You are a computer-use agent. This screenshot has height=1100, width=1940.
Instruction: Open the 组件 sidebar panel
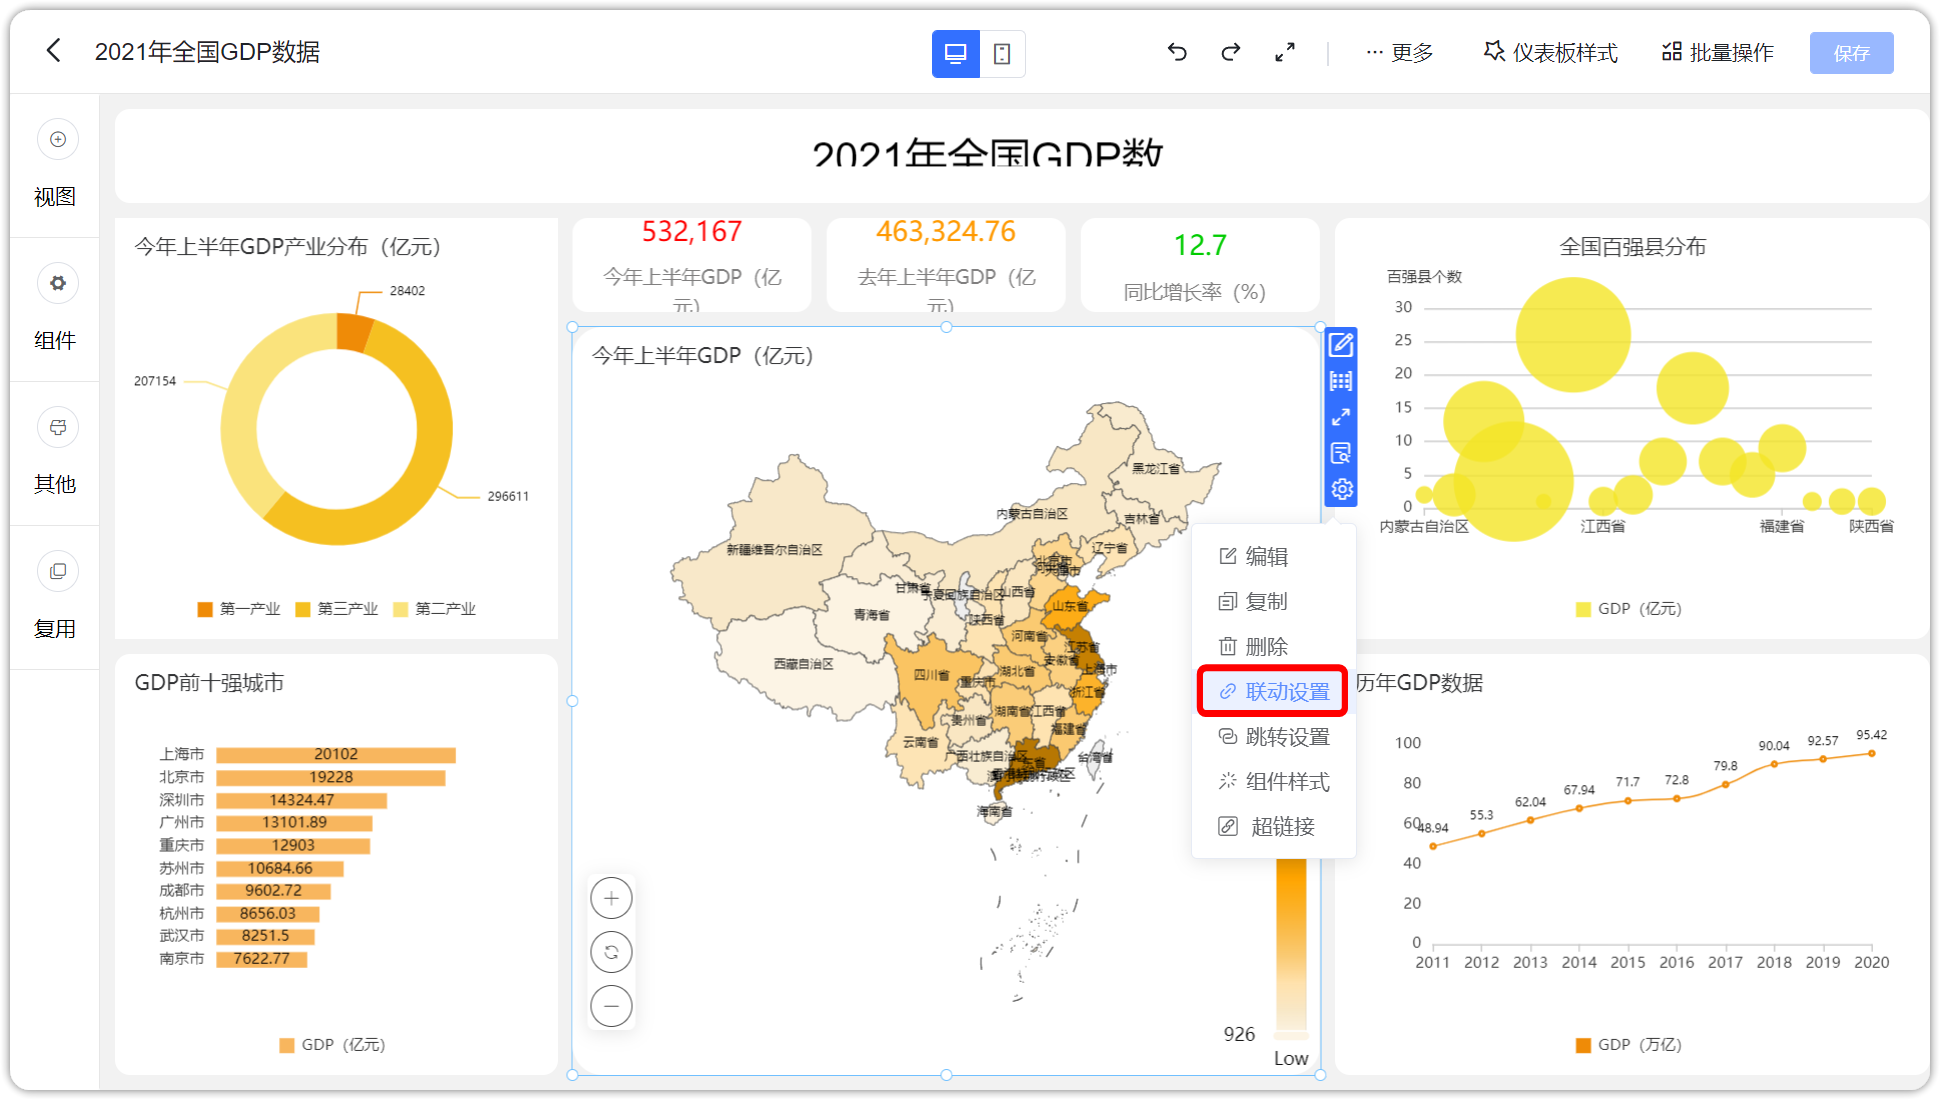point(55,309)
